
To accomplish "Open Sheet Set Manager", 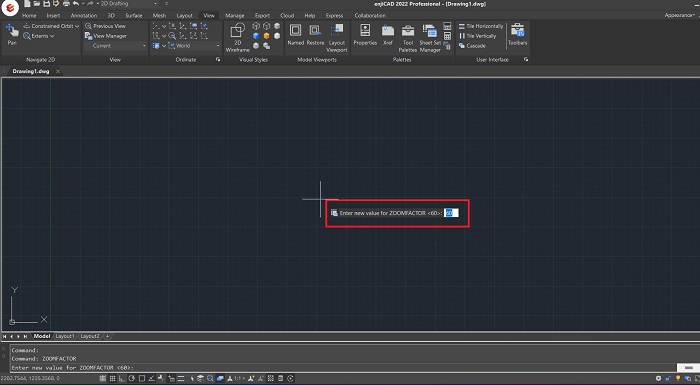I will point(430,38).
